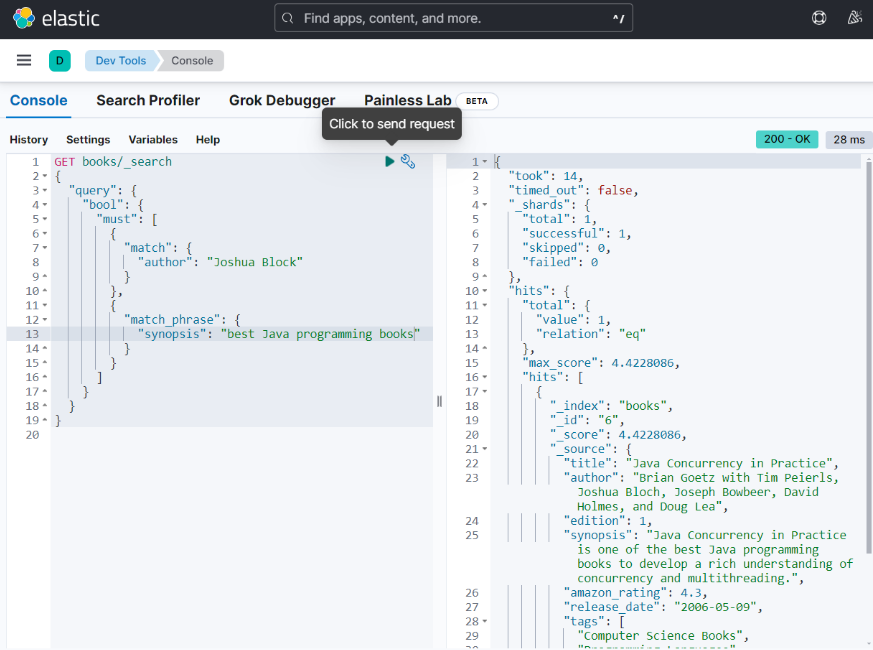Collapse response outer "hits" at line 10
The width and height of the screenshot is (873, 650).
click(x=484, y=291)
